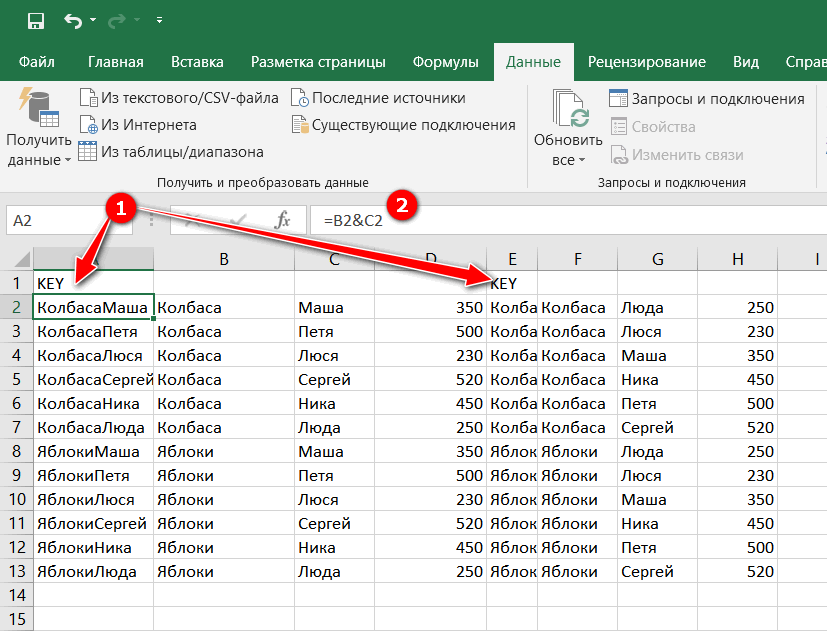Screen dimensions: 827x631
Task: Click the Существующие подключения icon
Action: [300, 125]
